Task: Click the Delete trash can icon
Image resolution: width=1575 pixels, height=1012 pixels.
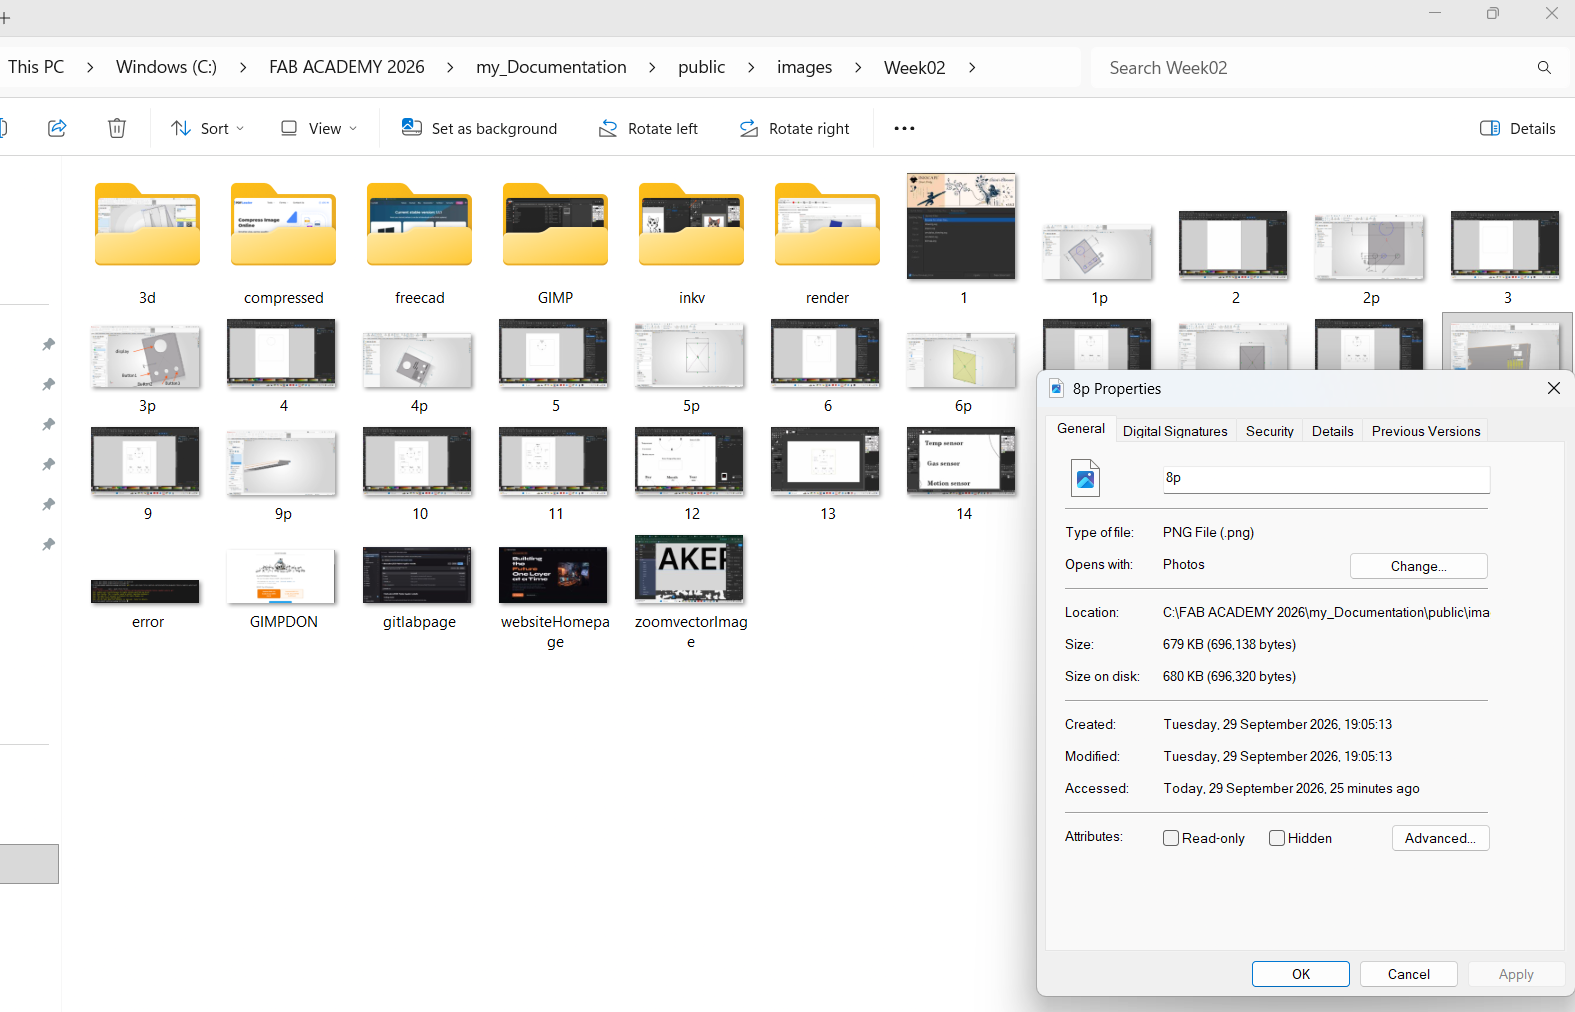Action: pos(117,128)
